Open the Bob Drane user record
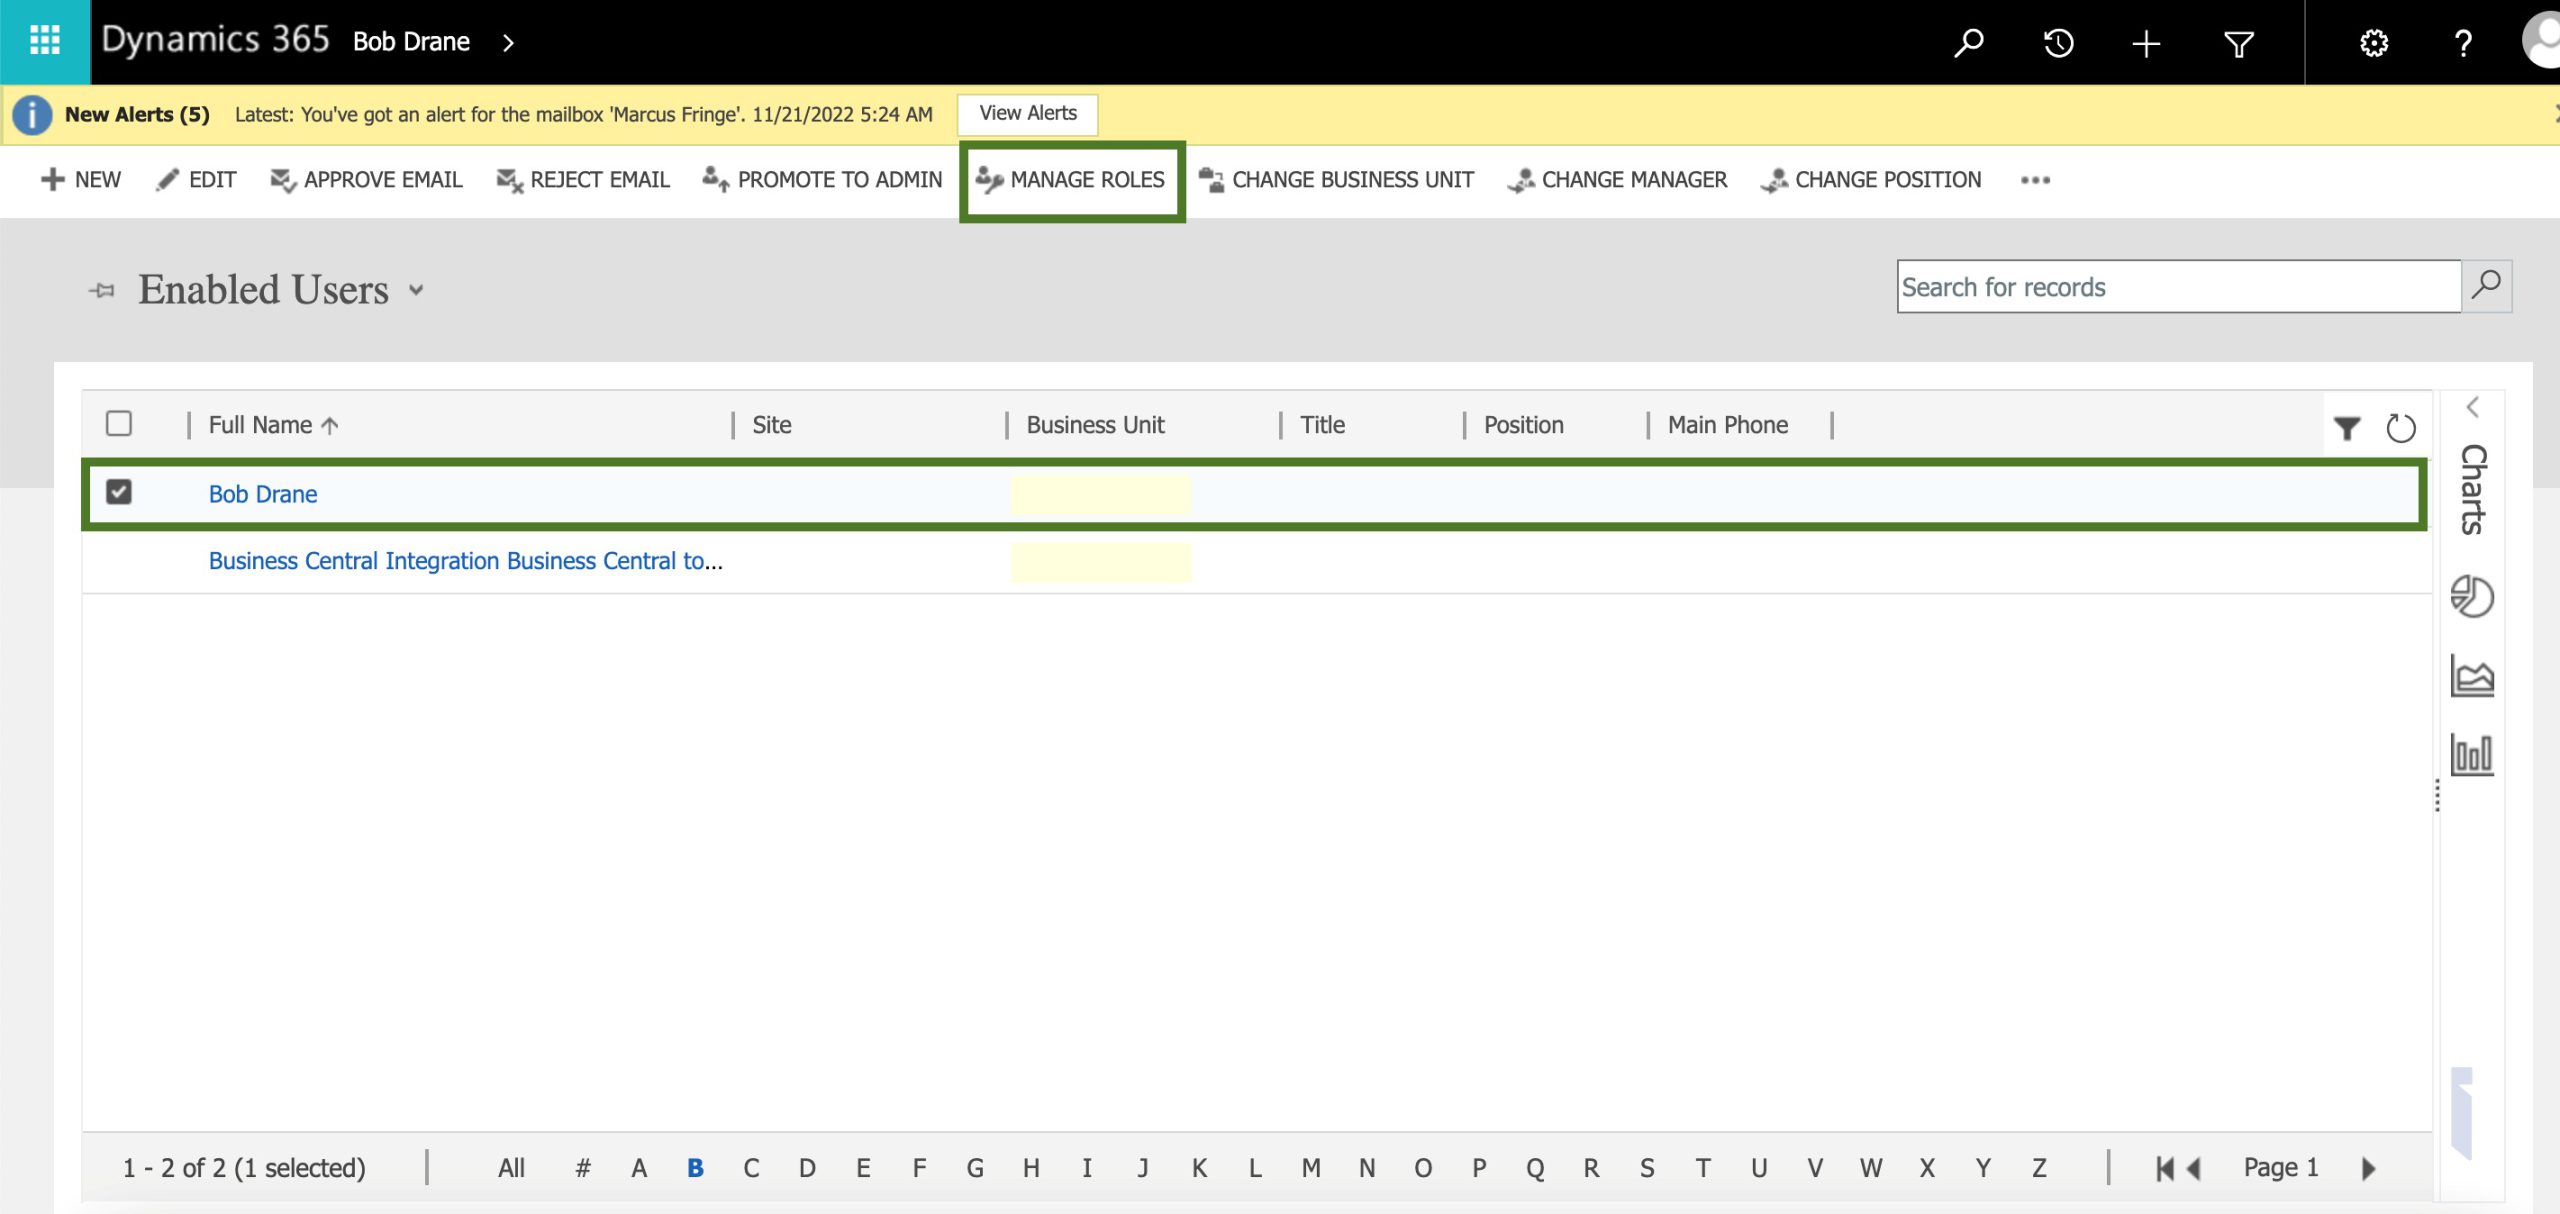The height and width of the screenshot is (1214, 2560). point(263,494)
